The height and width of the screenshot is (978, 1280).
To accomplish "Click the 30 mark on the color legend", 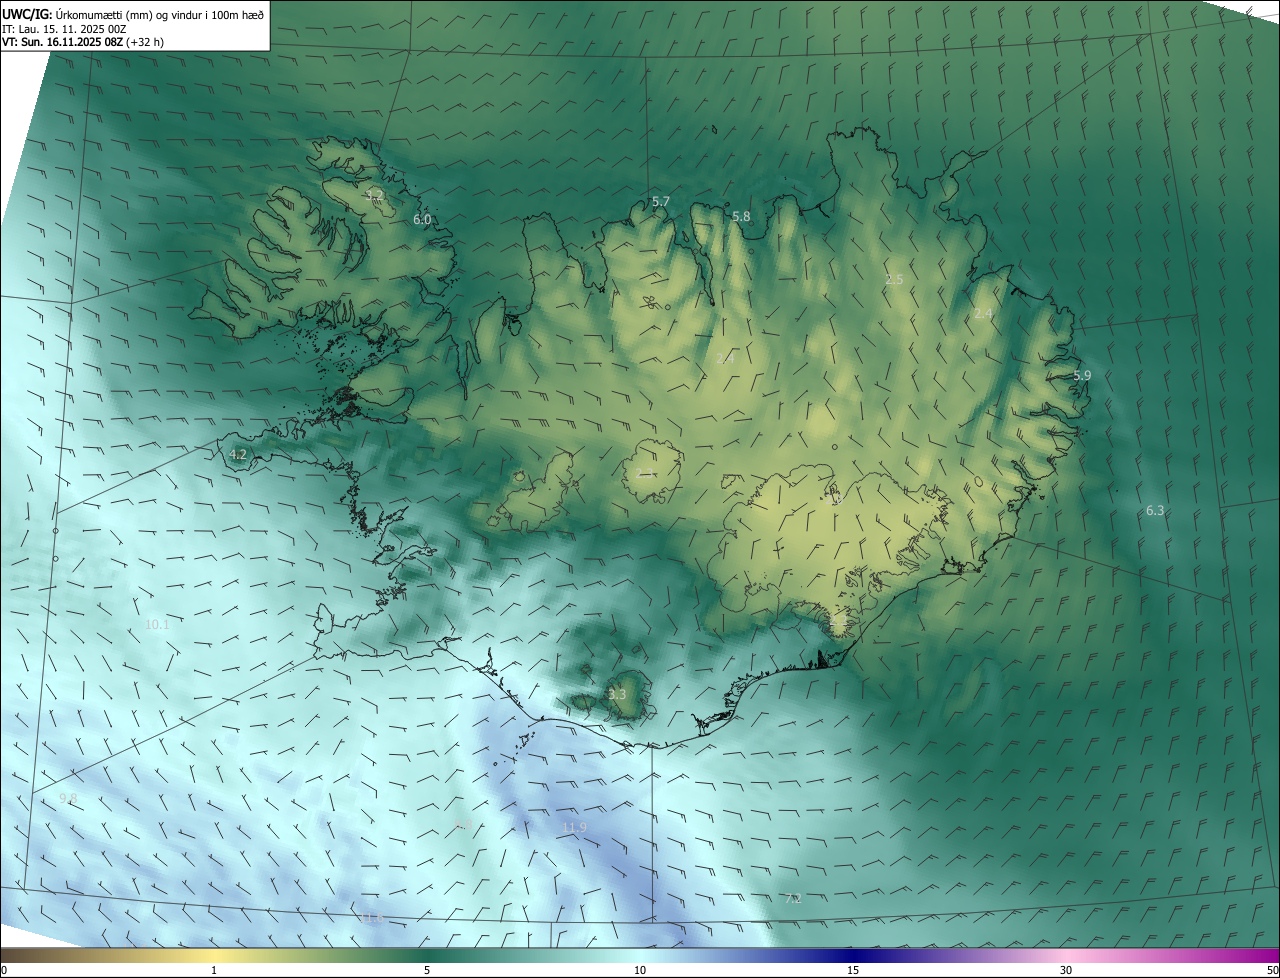I will pos(1066,969).
